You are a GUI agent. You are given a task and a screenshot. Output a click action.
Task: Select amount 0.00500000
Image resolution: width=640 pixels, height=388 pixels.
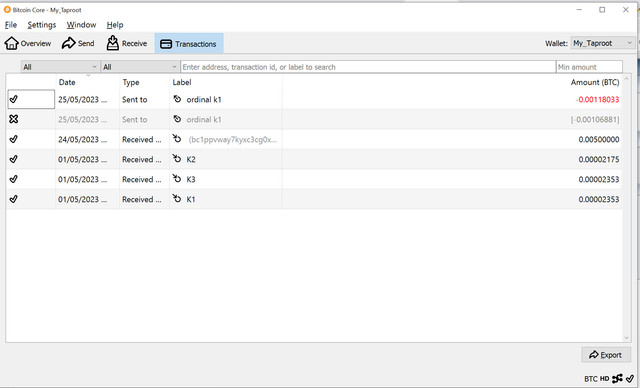coord(599,140)
